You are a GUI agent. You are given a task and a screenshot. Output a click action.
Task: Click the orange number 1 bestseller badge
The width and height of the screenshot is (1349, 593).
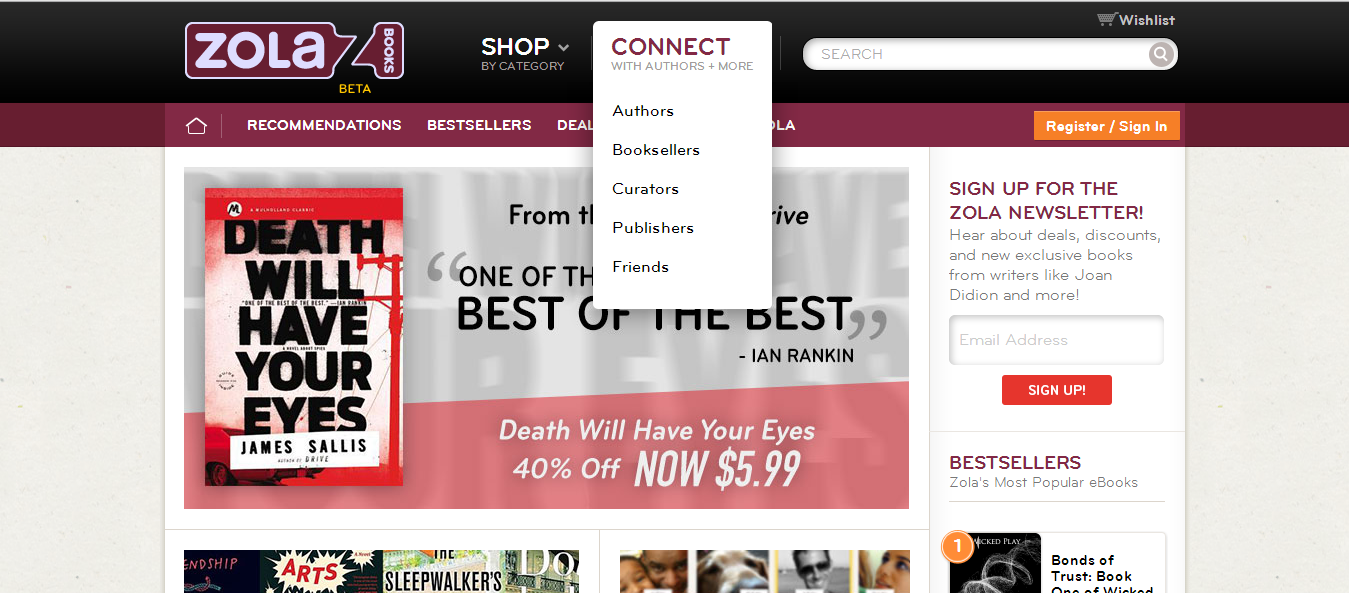click(x=957, y=546)
